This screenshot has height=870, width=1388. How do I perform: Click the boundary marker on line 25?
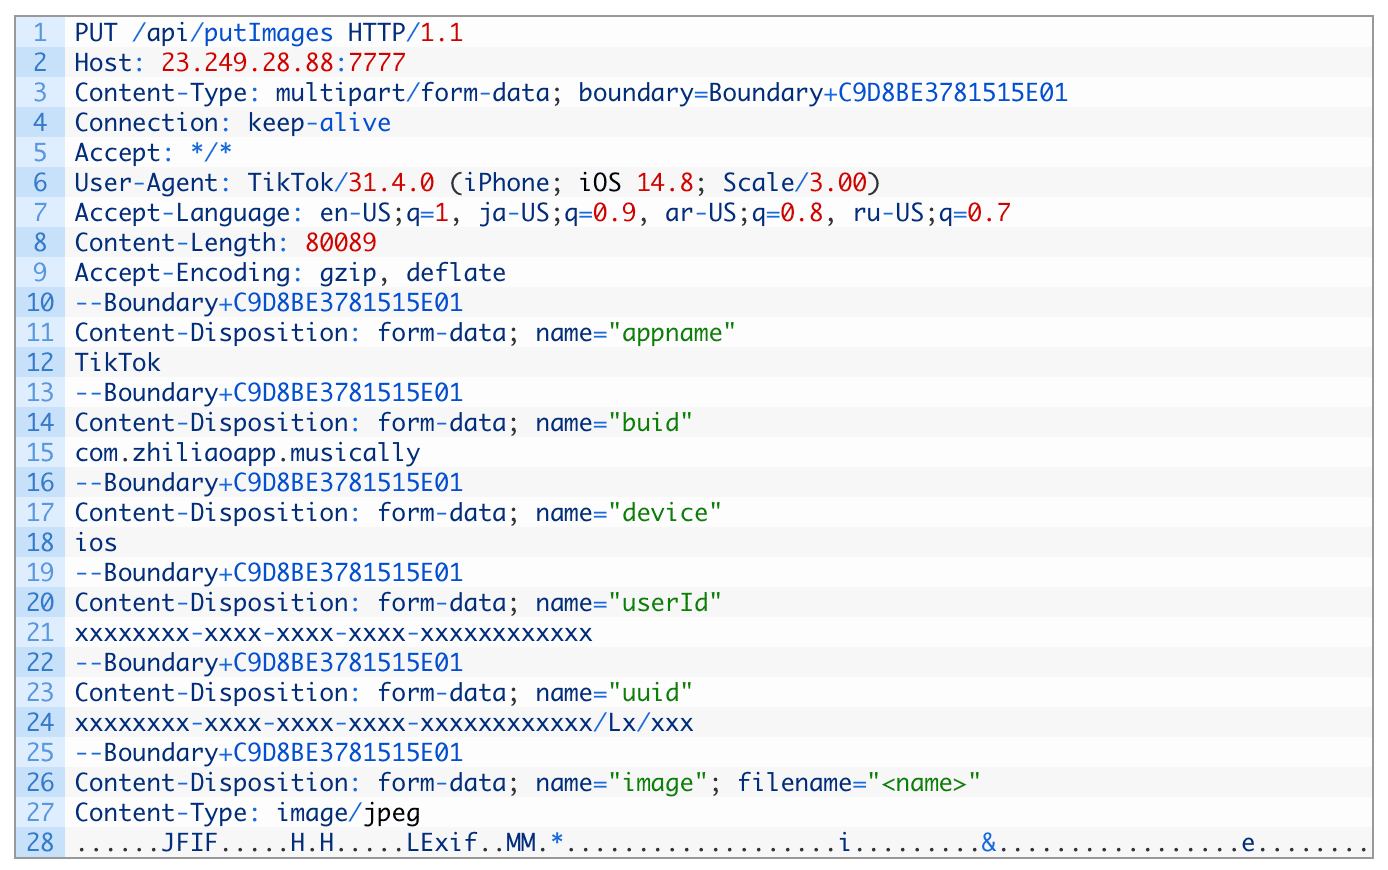[x=269, y=753]
